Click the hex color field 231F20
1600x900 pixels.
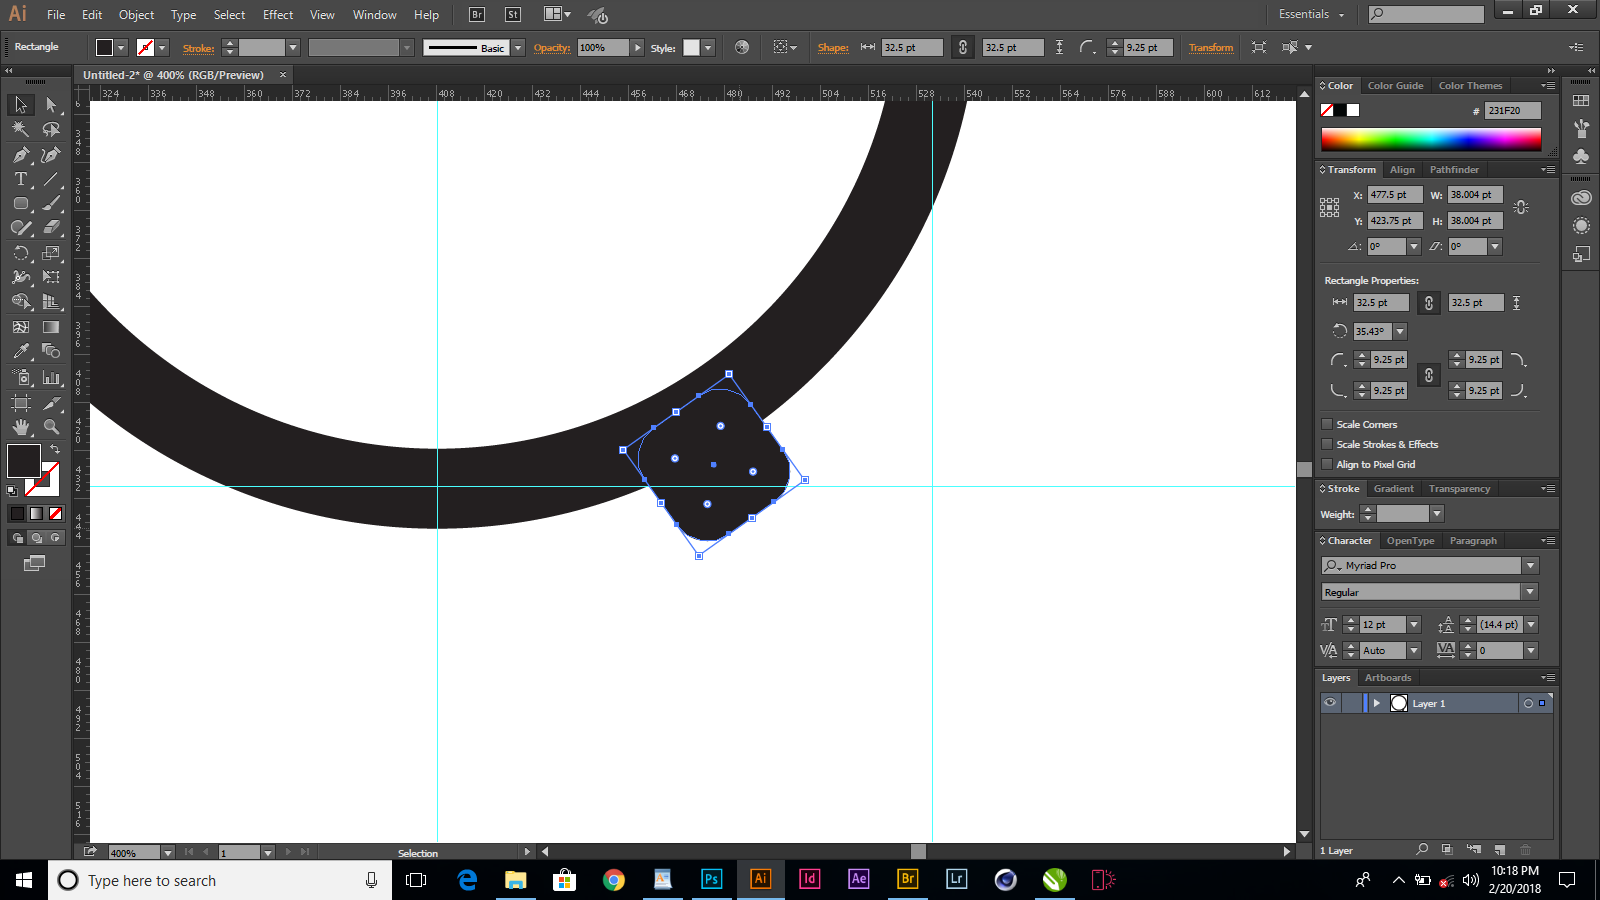coord(1512,110)
